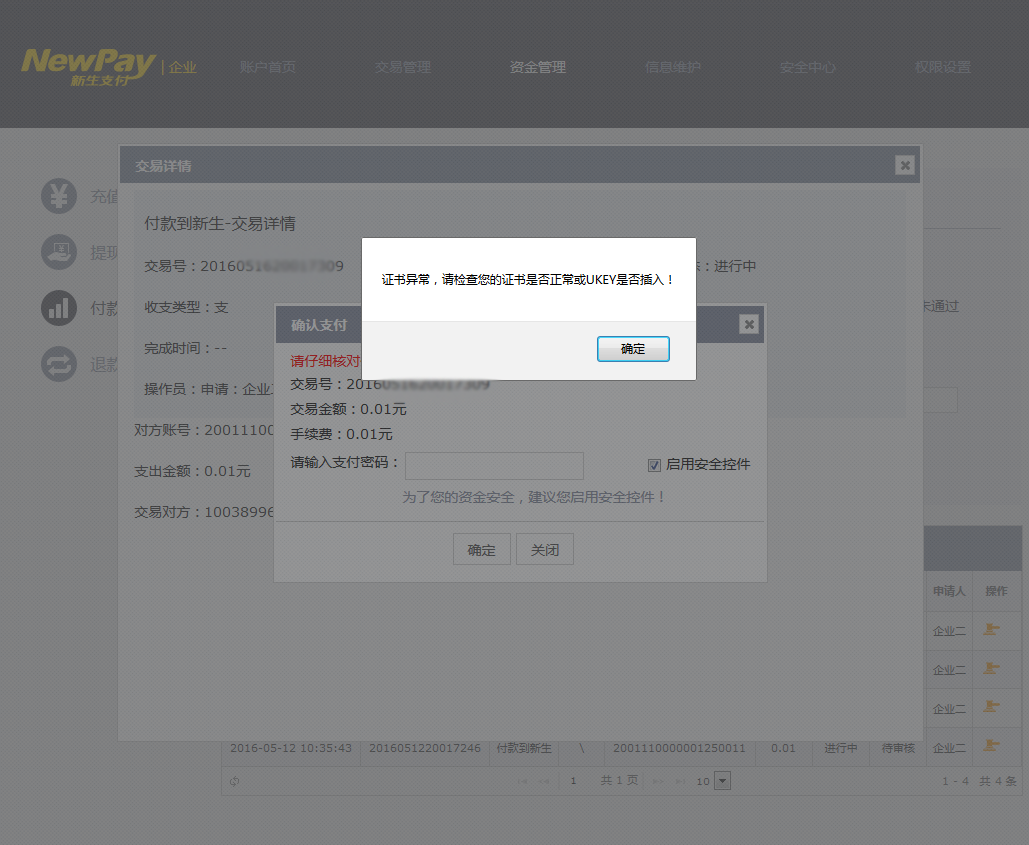Close the 交易详情 dialog
This screenshot has width=1029, height=845.
[x=905, y=165]
